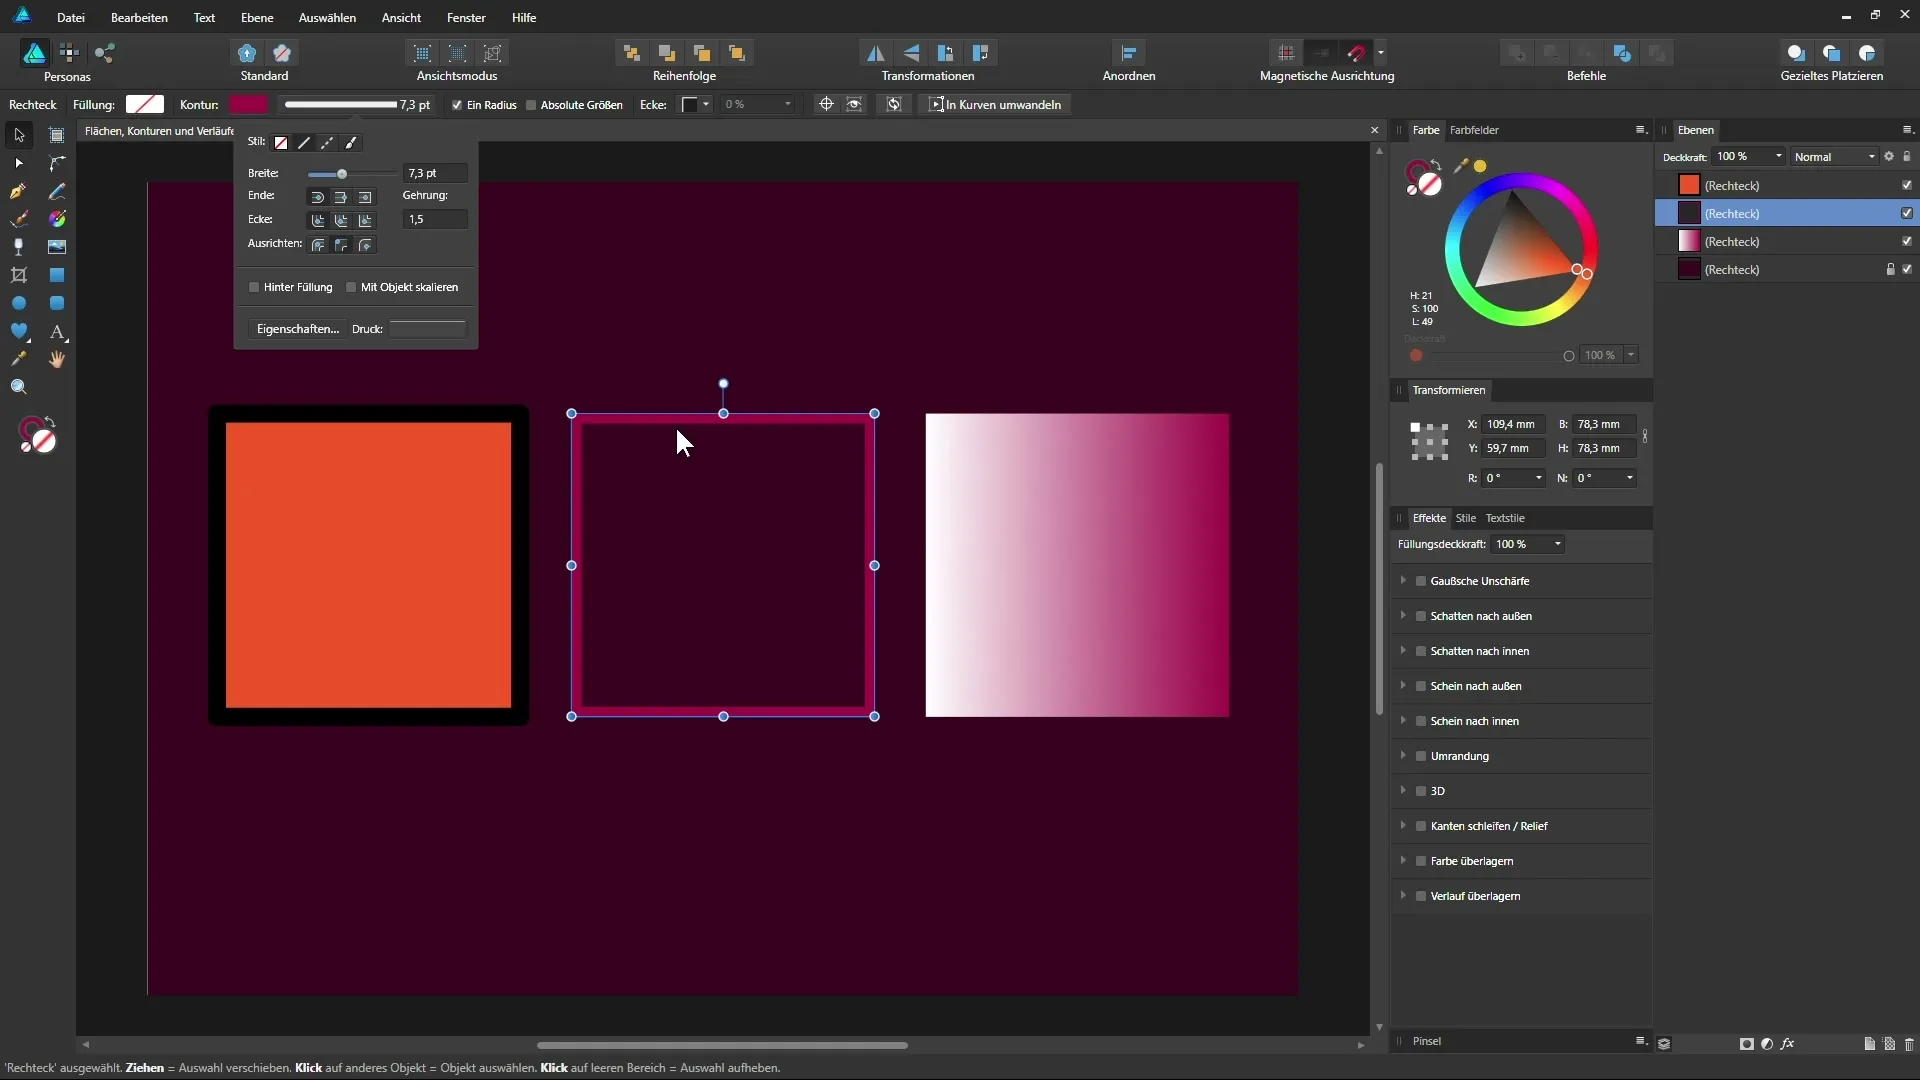Select the Heart shape tool
The height and width of the screenshot is (1080, 1920).
[x=19, y=331]
